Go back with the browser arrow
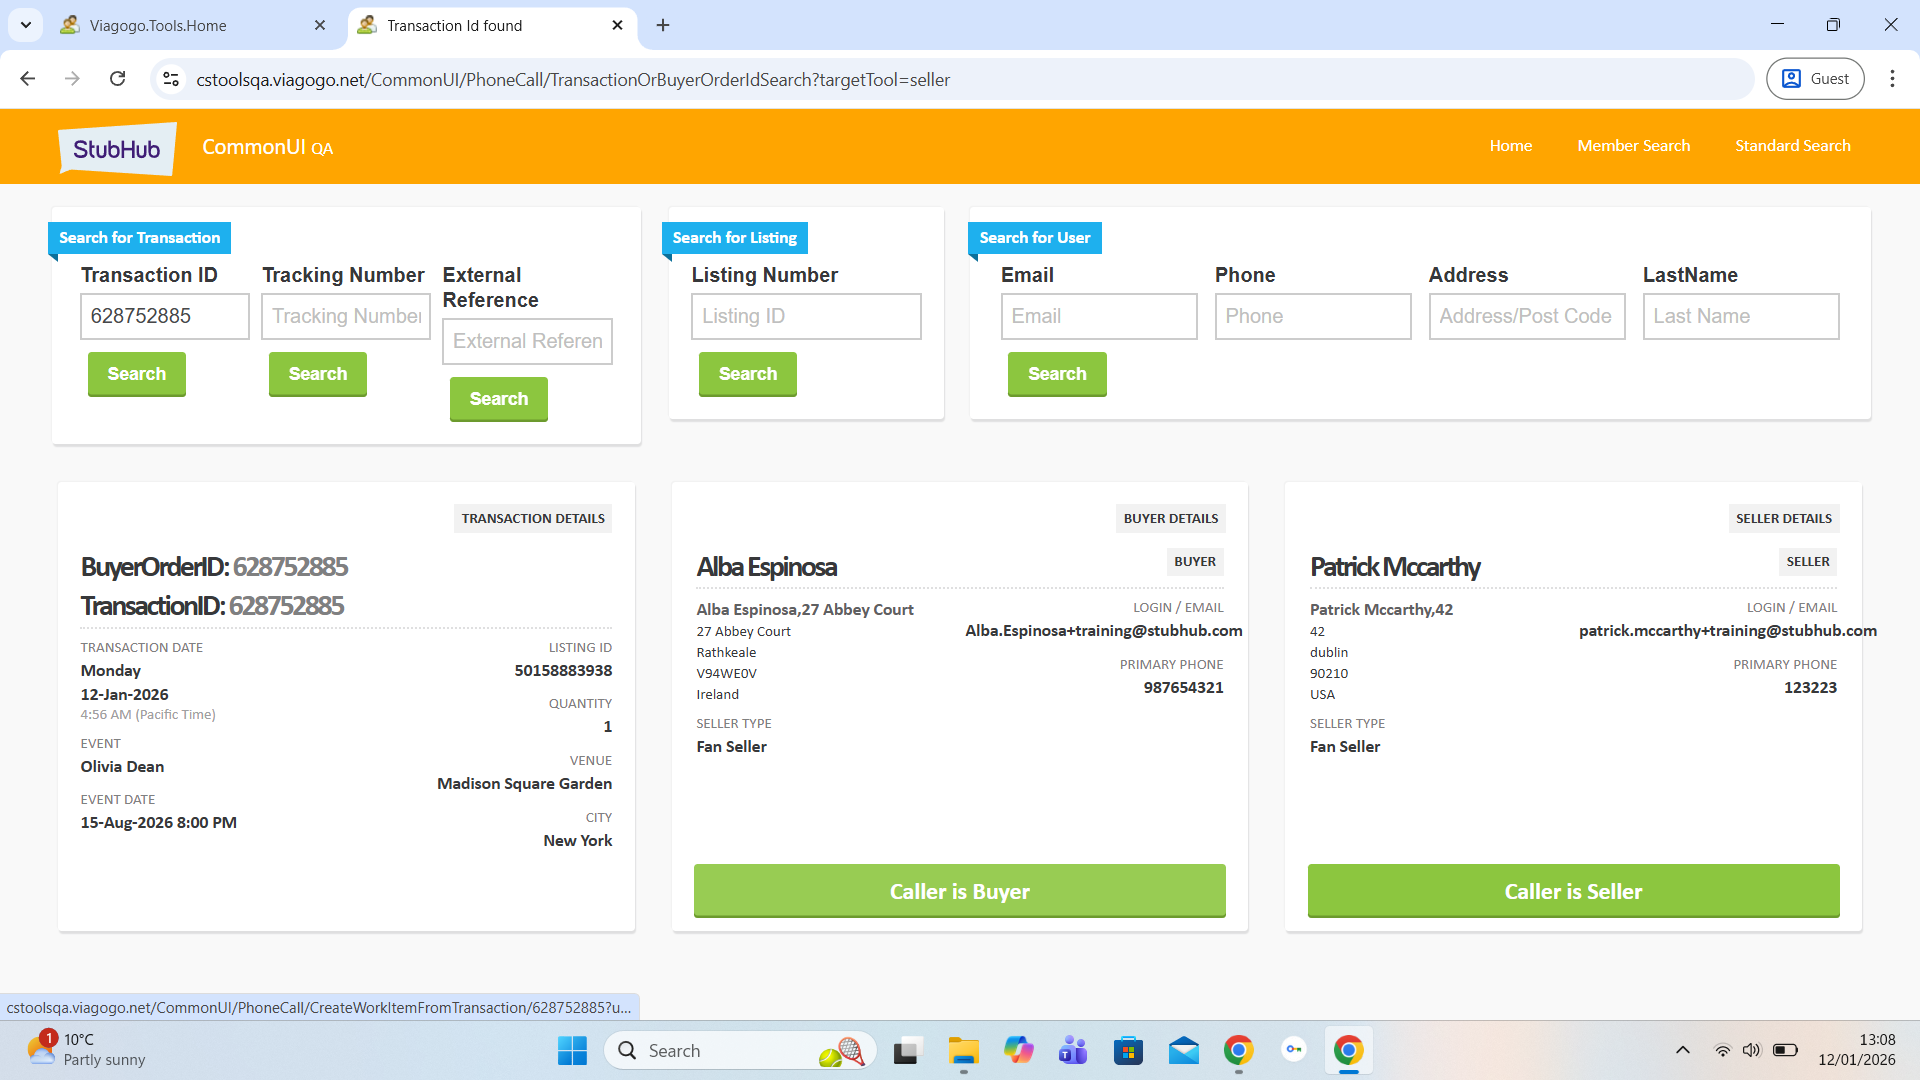Image resolution: width=1920 pixels, height=1080 pixels. point(28,79)
